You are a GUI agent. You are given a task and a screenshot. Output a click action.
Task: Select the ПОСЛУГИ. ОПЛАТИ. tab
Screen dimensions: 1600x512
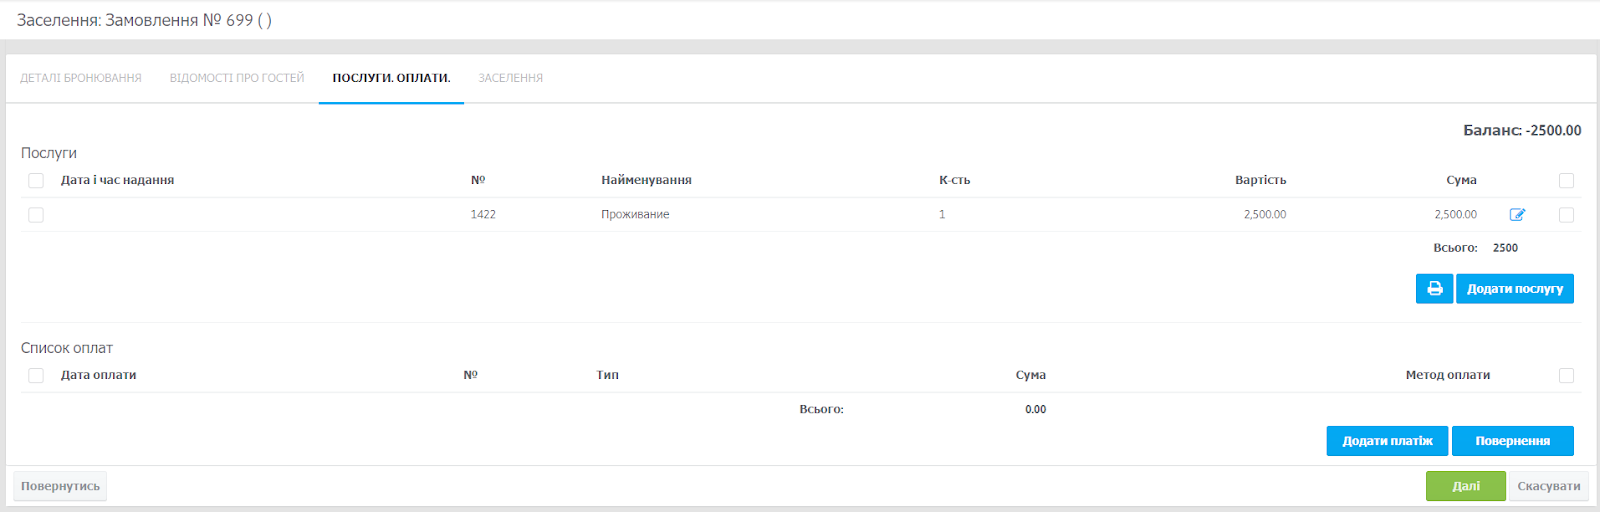[x=391, y=78]
